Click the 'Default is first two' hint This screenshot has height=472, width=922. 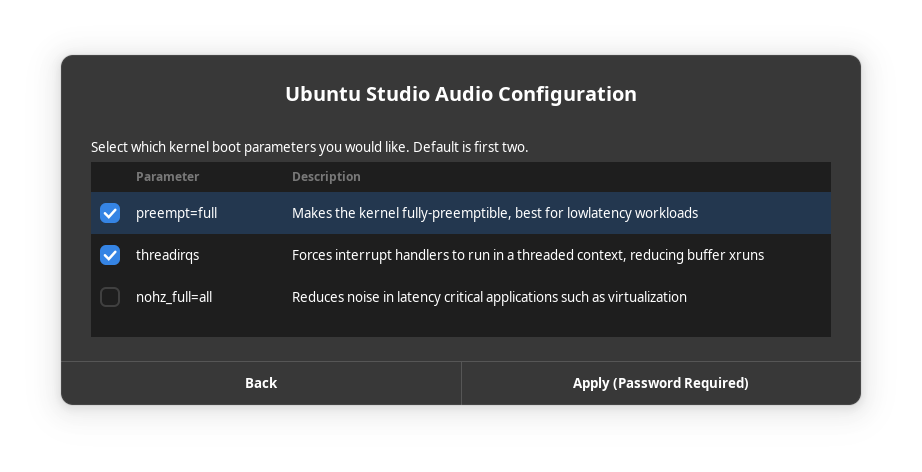471,147
